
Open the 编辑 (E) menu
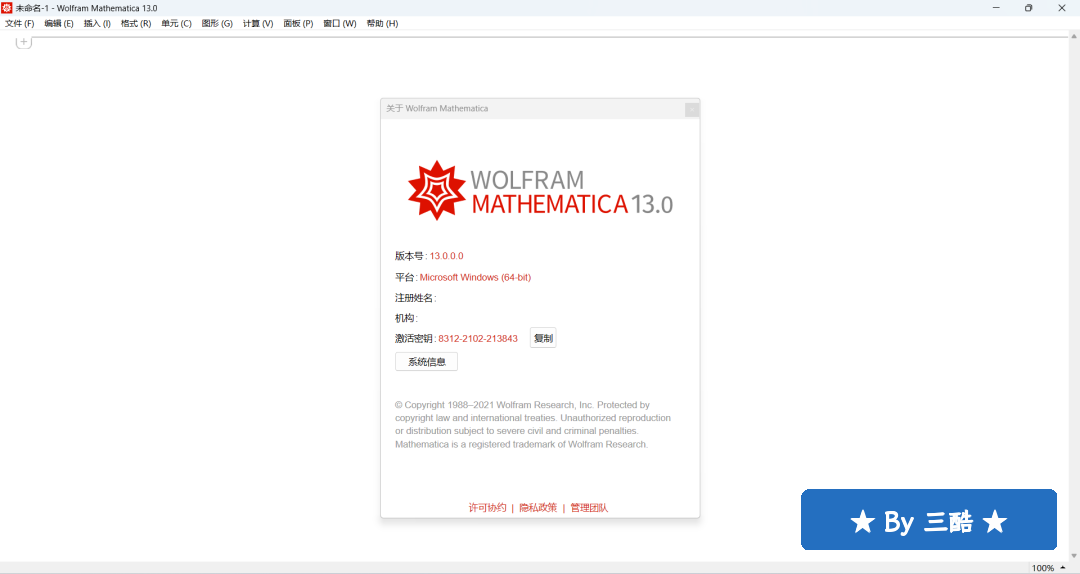59,23
